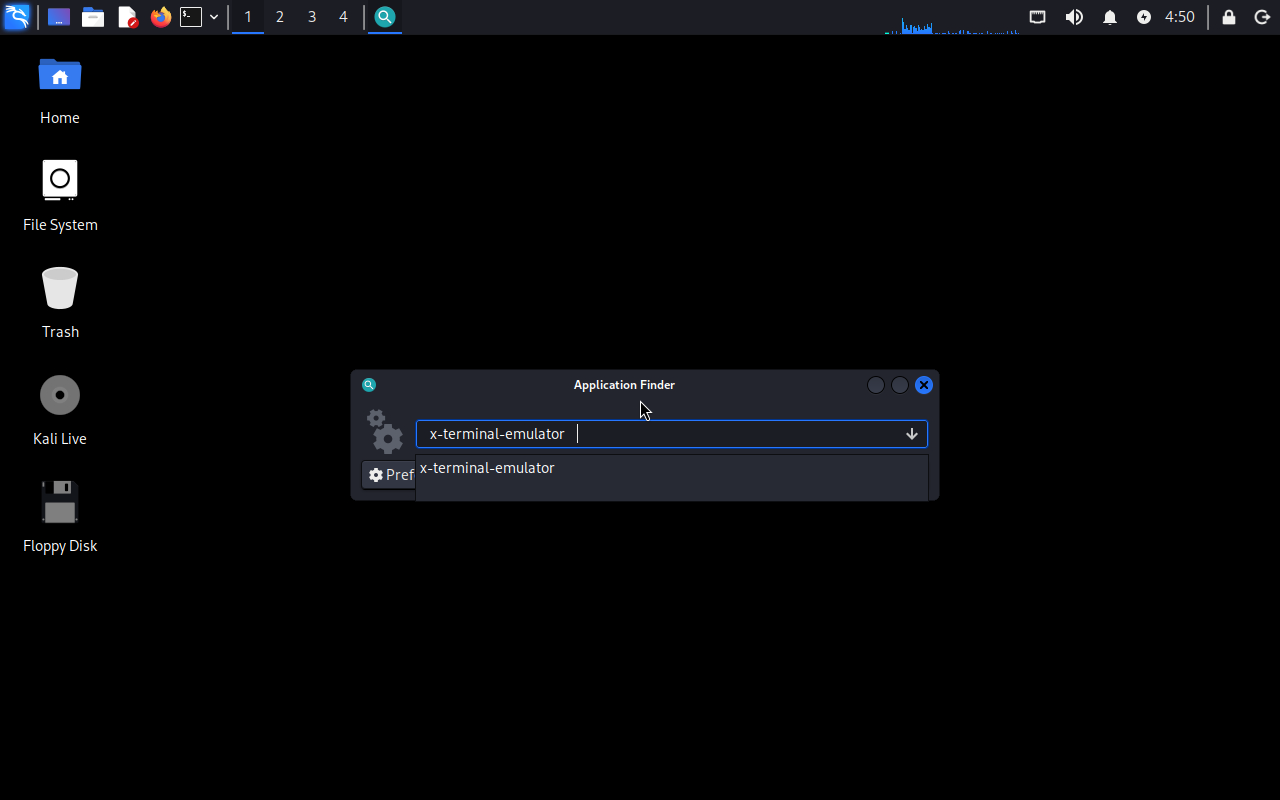The image size is (1280, 800).
Task: Switch to workspace 4
Action: tap(343, 17)
